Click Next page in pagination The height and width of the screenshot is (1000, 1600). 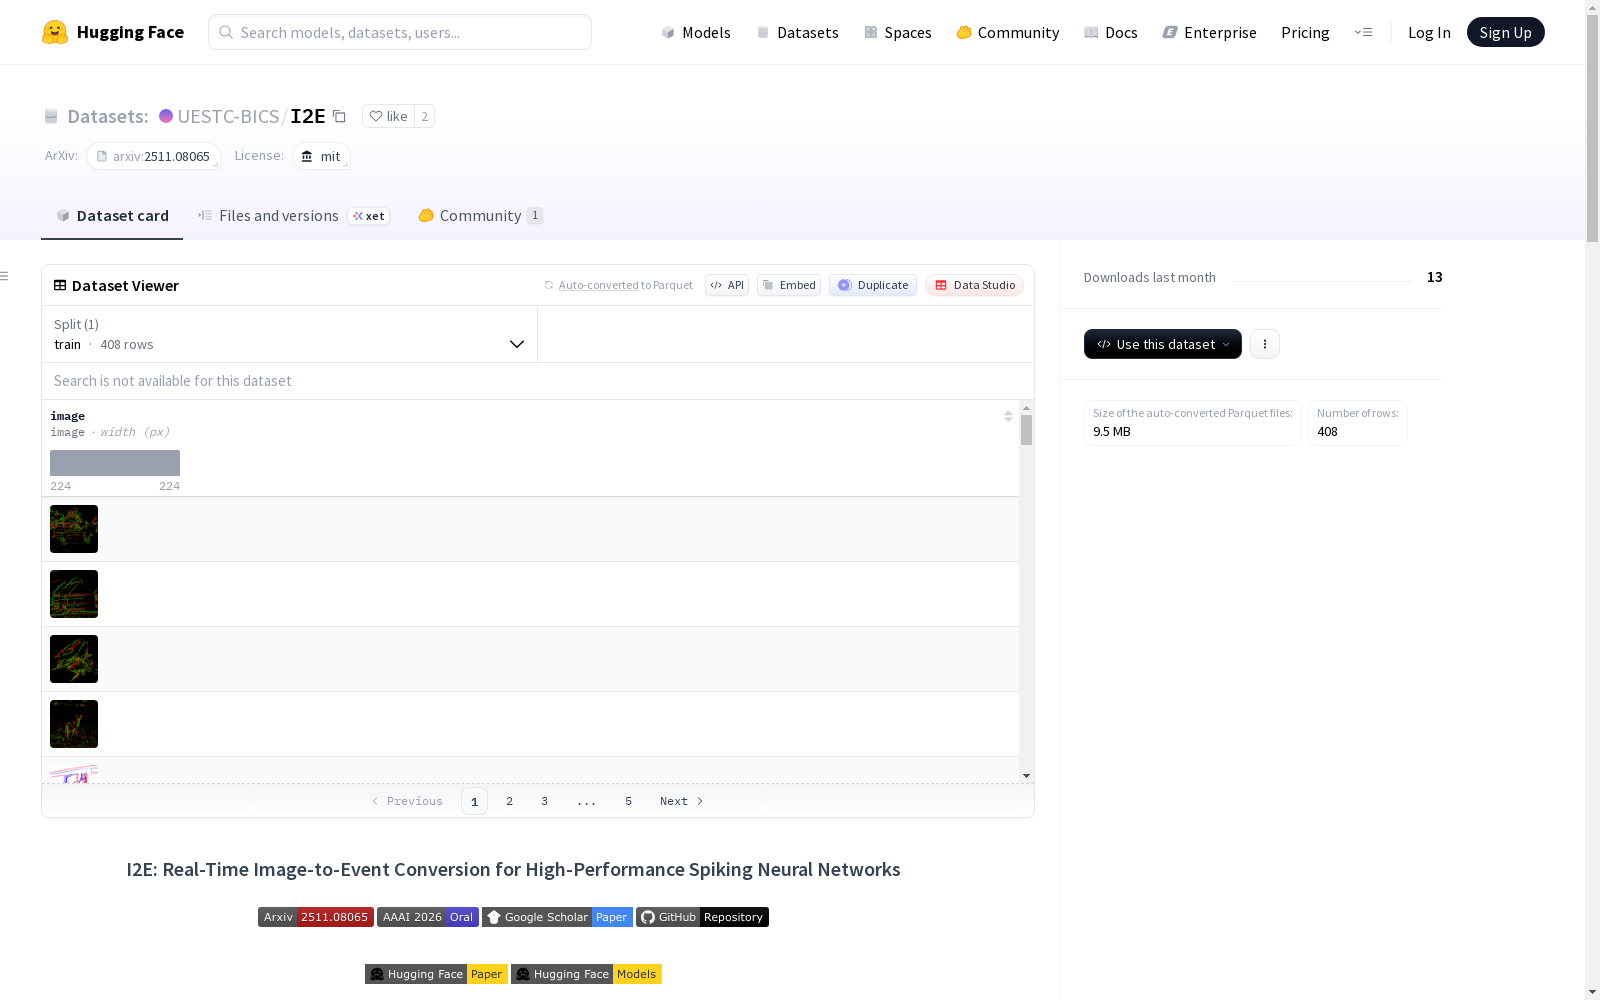(x=681, y=801)
